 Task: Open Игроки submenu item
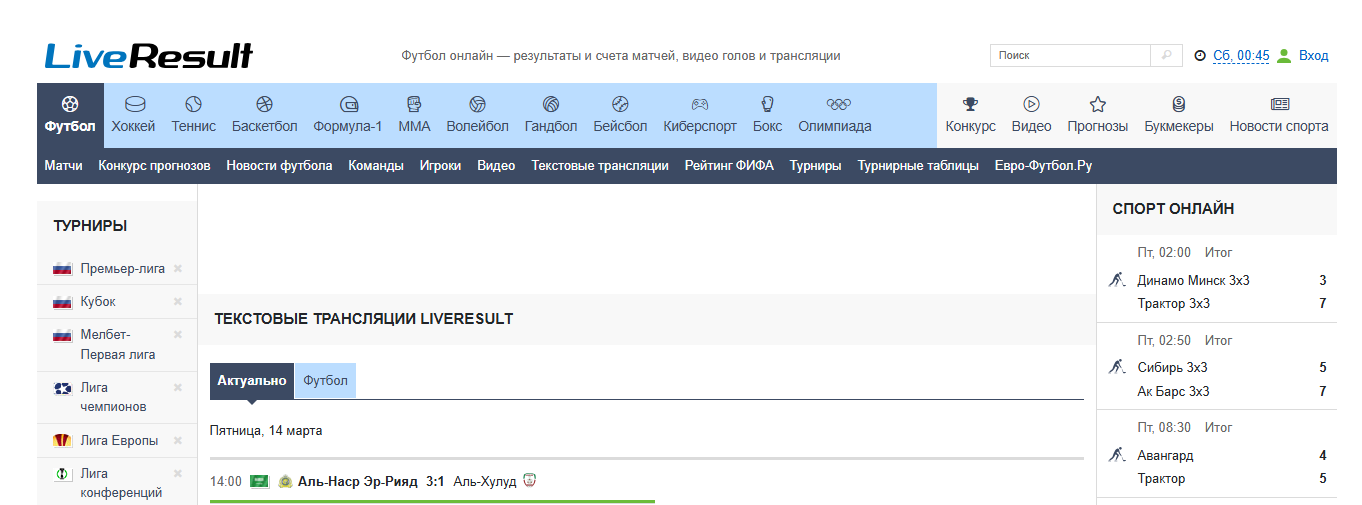pyautogui.click(x=440, y=166)
